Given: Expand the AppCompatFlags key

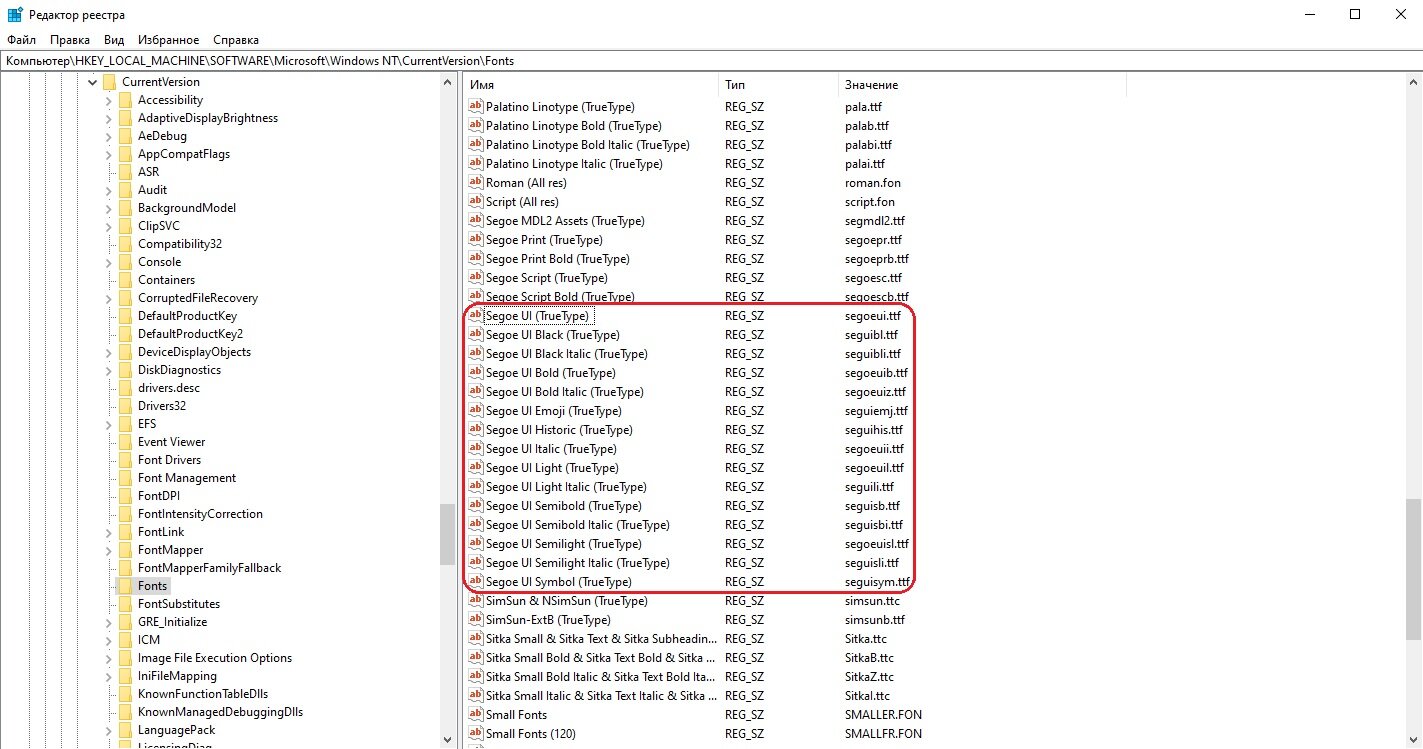Looking at the screenshot, I should 109,154.
